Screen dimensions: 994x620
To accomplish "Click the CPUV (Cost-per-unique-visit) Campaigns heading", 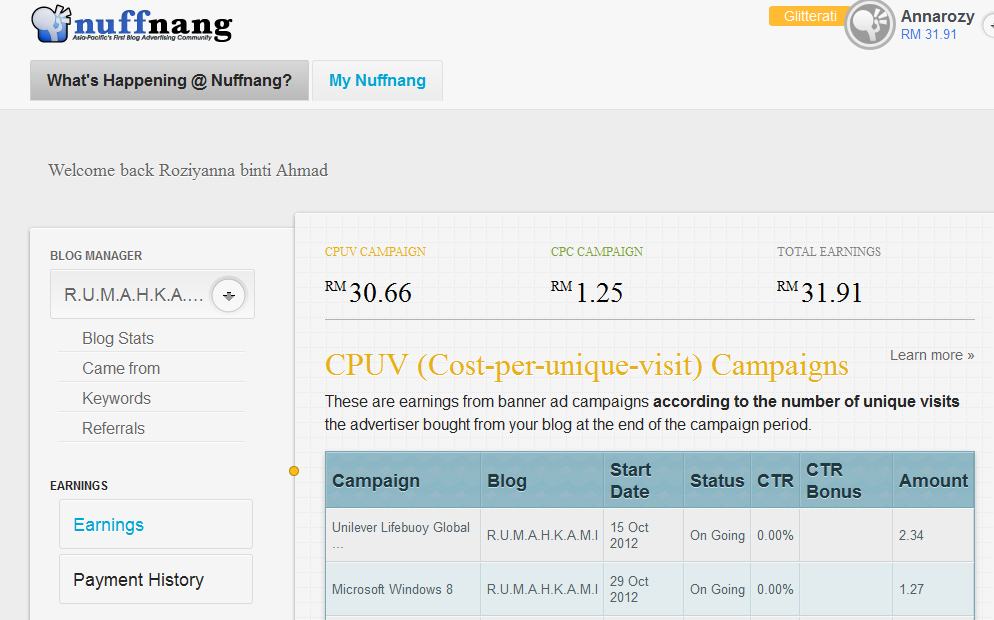I will (586, 365).
